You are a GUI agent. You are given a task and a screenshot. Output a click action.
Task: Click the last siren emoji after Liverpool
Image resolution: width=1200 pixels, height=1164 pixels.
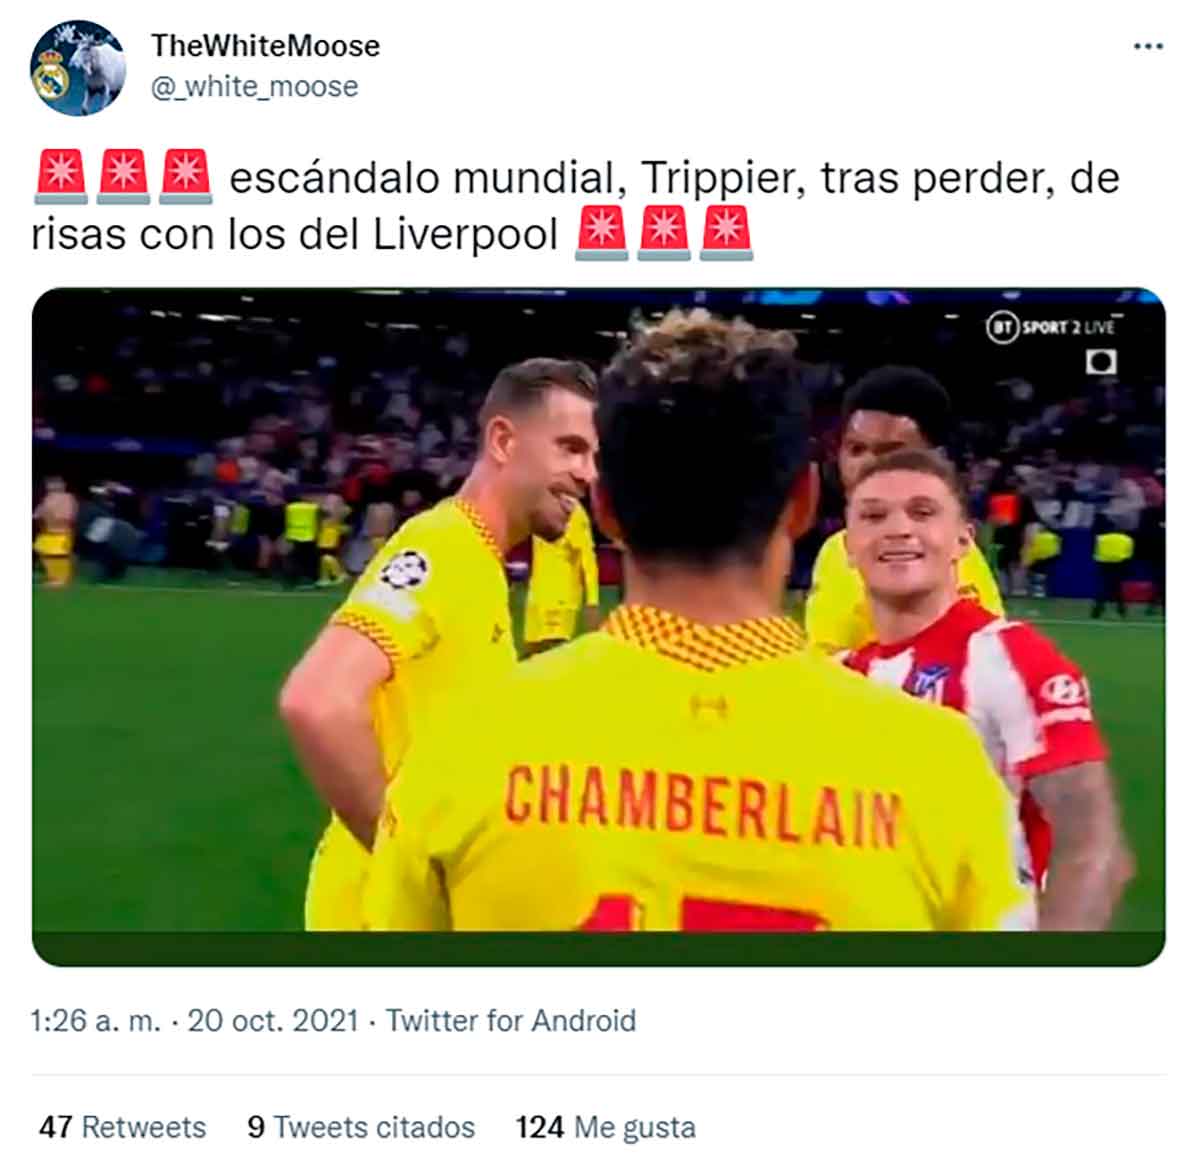pyautogui.click(x=726, y=233)
